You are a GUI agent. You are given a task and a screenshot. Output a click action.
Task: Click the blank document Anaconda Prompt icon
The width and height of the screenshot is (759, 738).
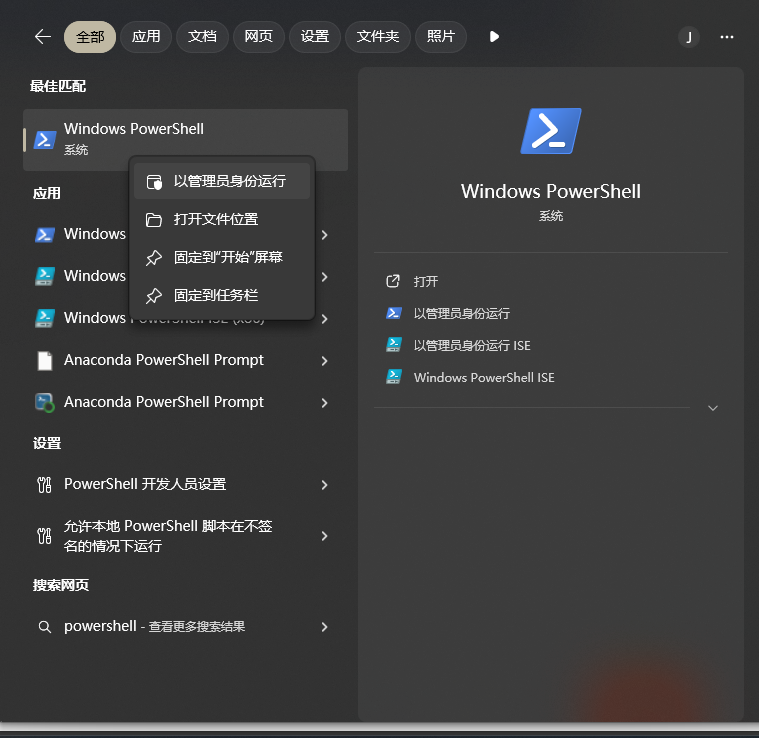pos(45,361)
